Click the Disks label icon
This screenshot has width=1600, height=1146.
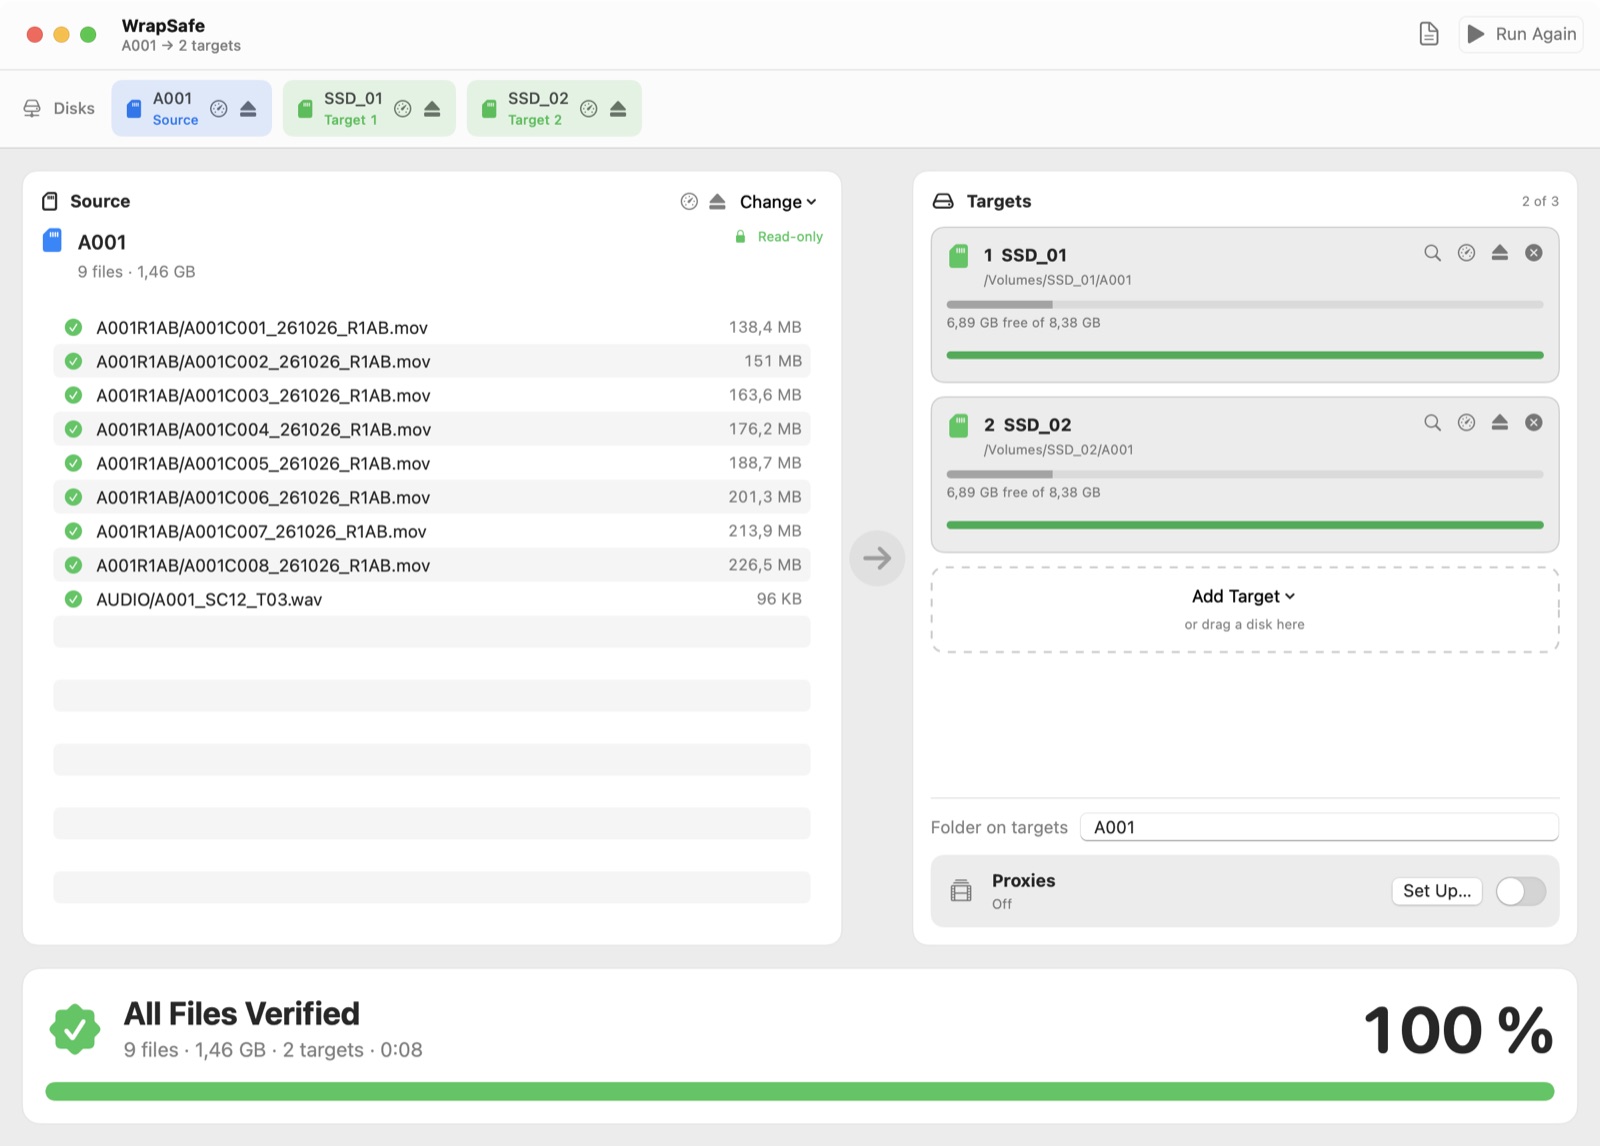tap(32, 108)
